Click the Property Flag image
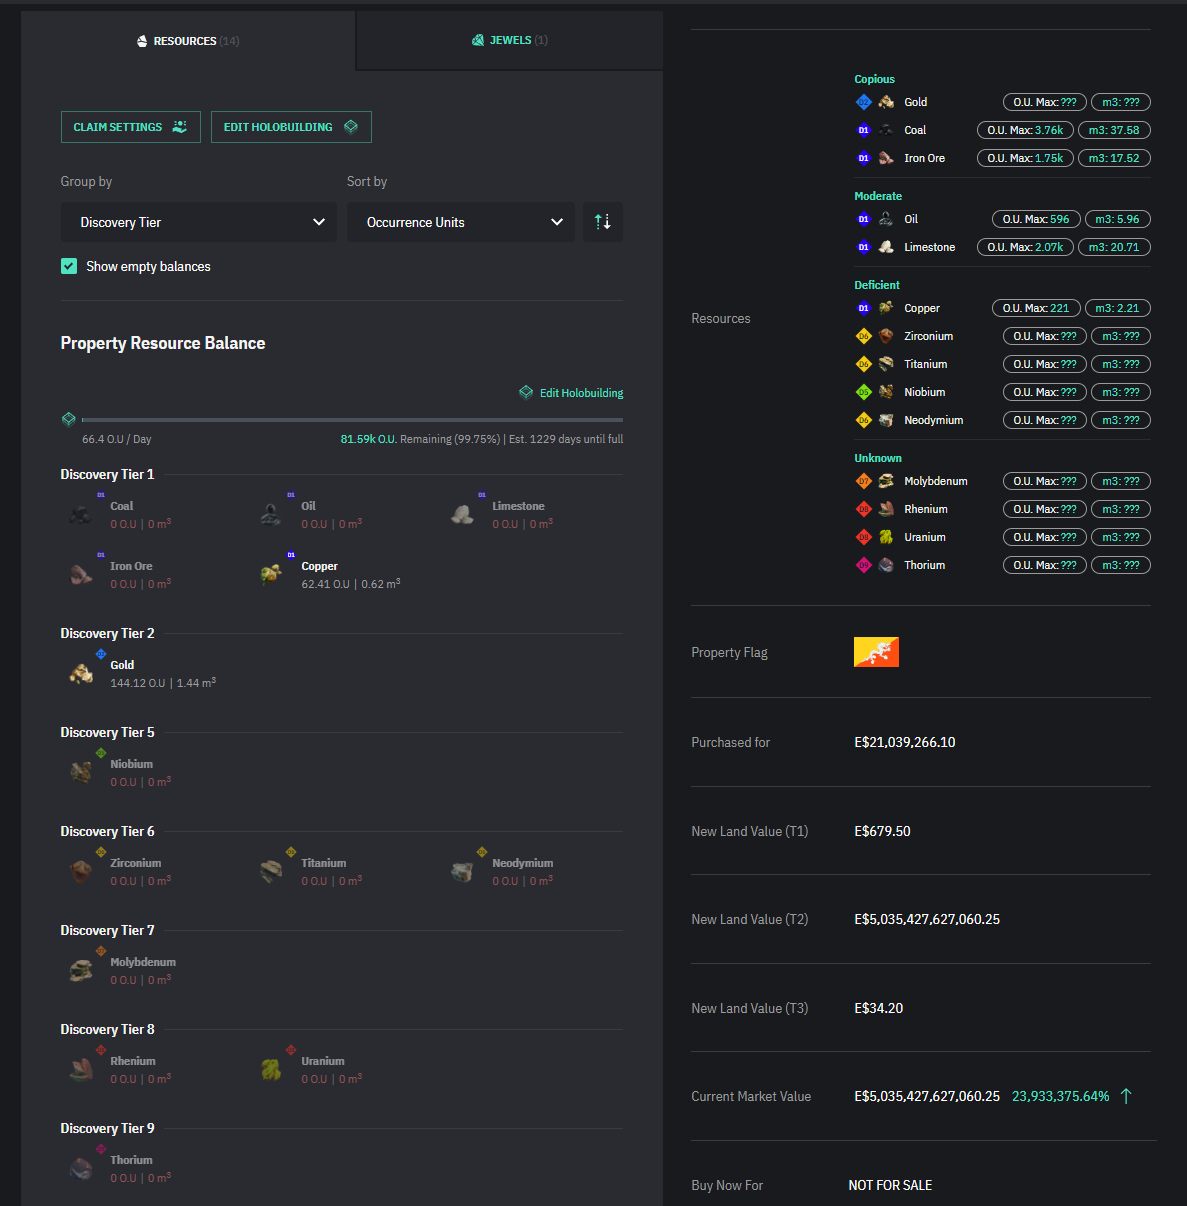This screenshot has width=1187, height=1206. [x=876, y=652]
